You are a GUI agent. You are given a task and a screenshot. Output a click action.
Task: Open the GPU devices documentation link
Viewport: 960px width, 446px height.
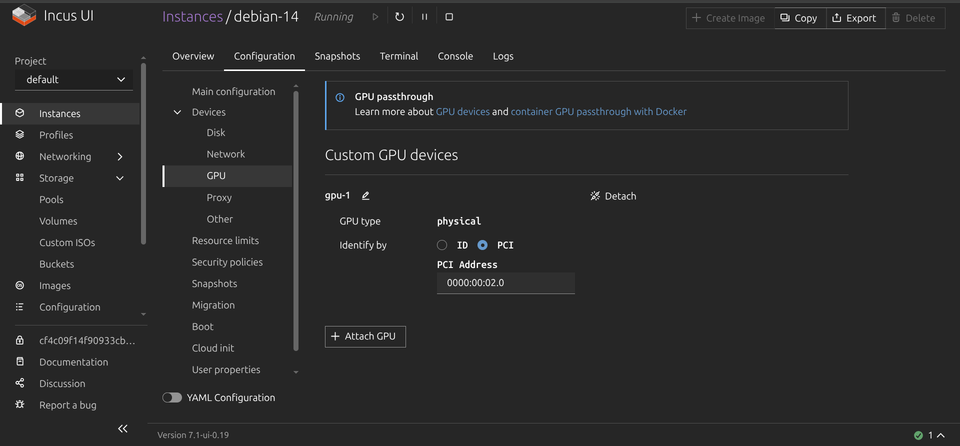462,112
